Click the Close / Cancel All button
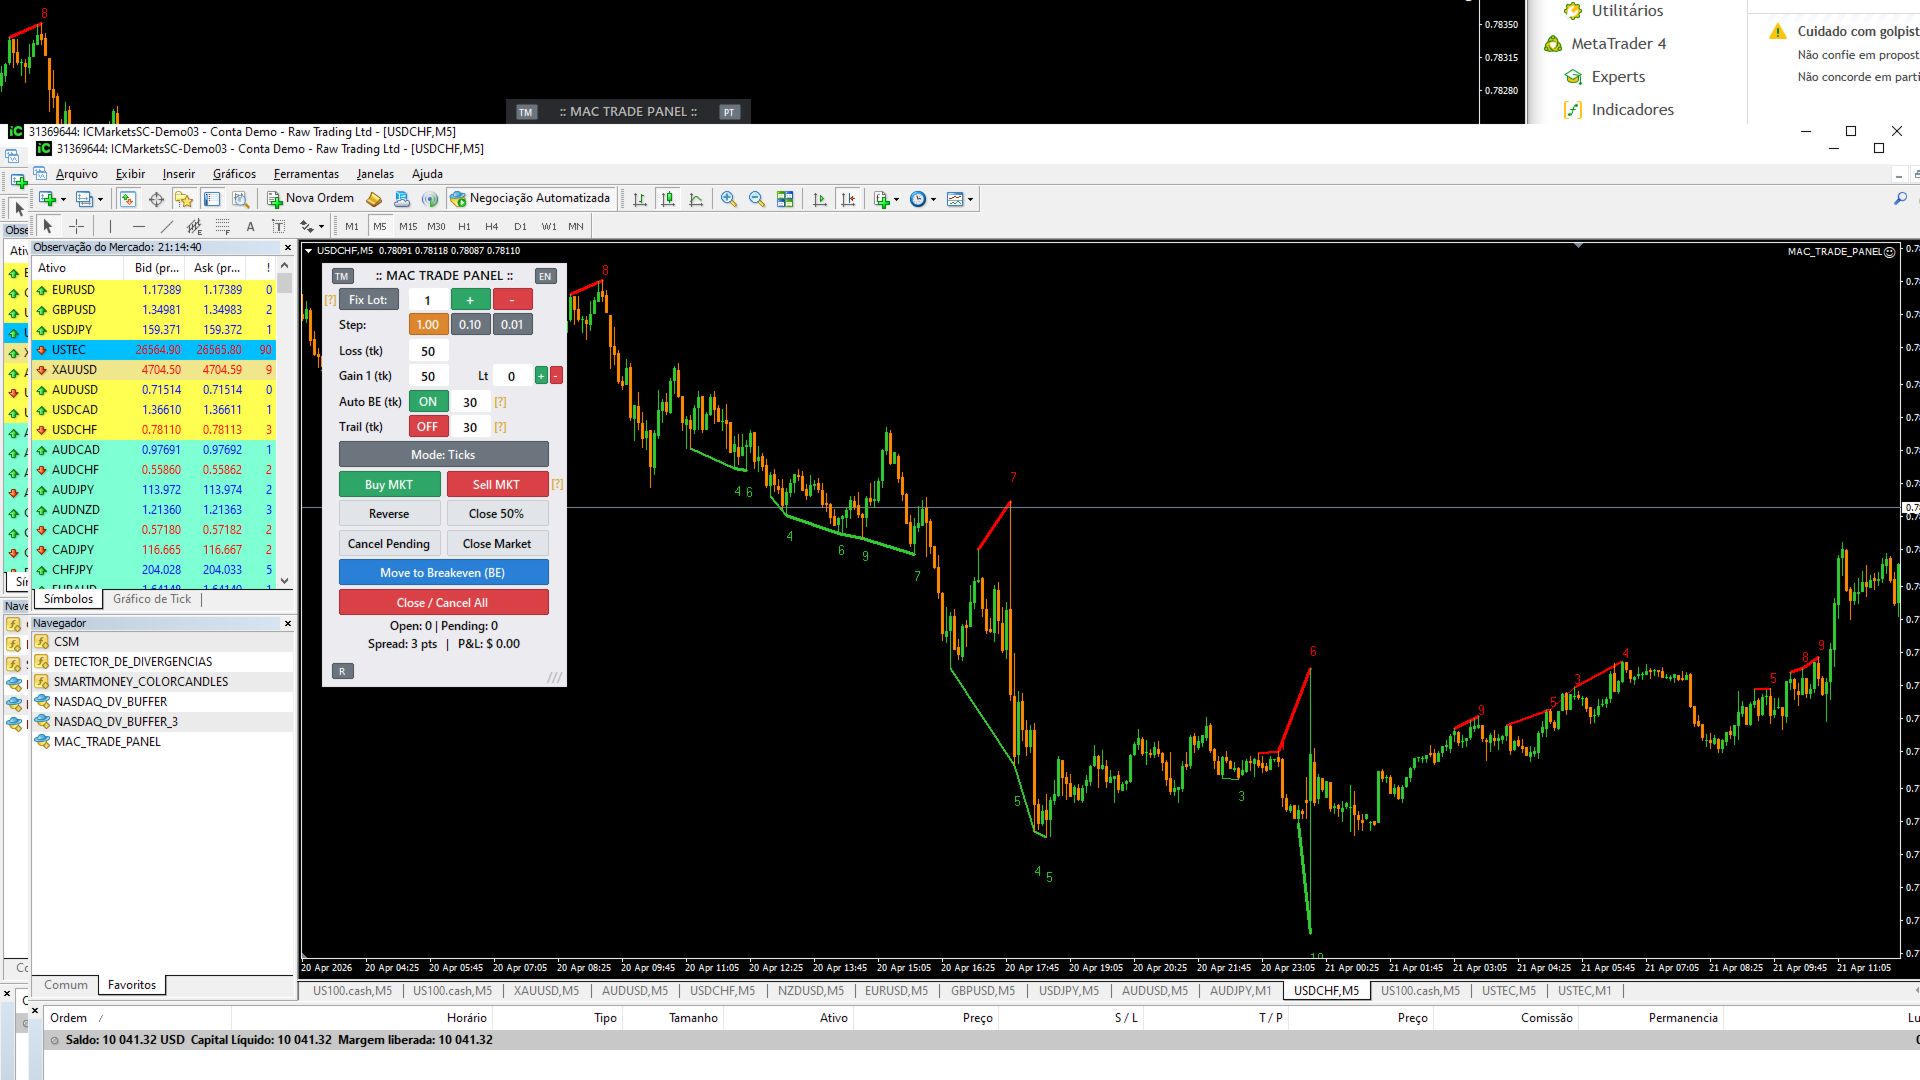Viewport: 1920px width, 1080px height. (x=443, y=603)
